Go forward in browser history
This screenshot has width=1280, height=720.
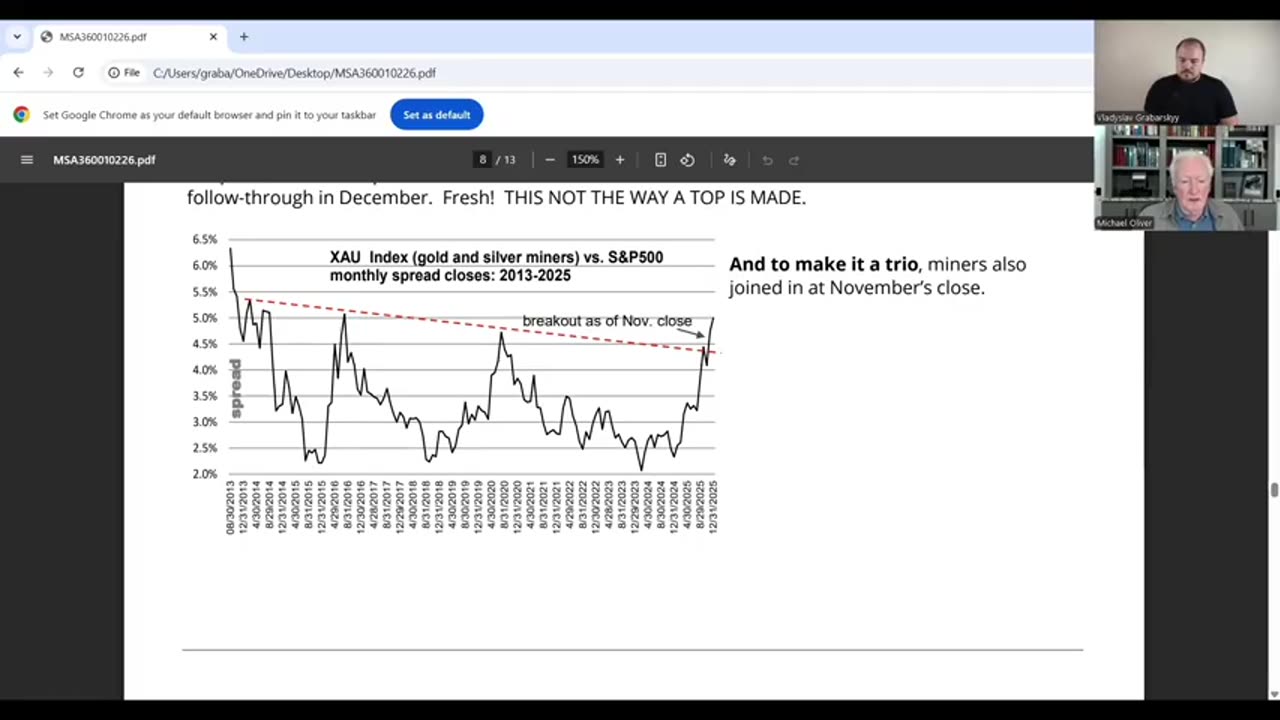tap(48, 73)
